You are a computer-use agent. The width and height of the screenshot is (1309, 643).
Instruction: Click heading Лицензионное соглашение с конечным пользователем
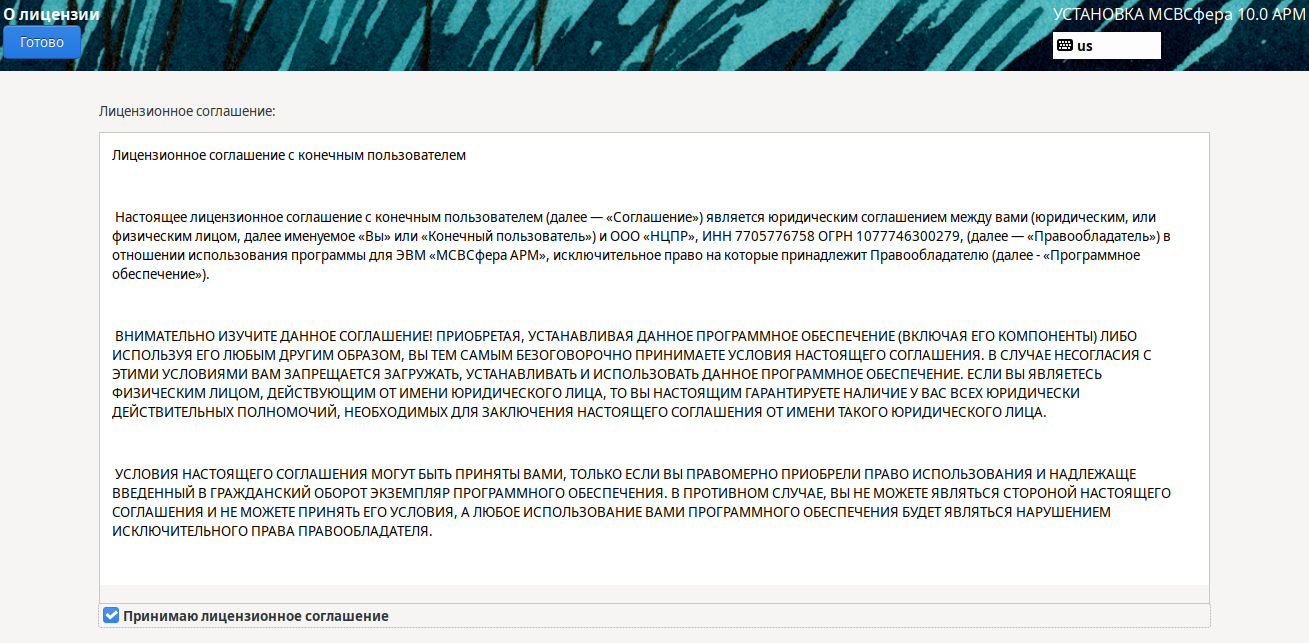click(289, 155)
